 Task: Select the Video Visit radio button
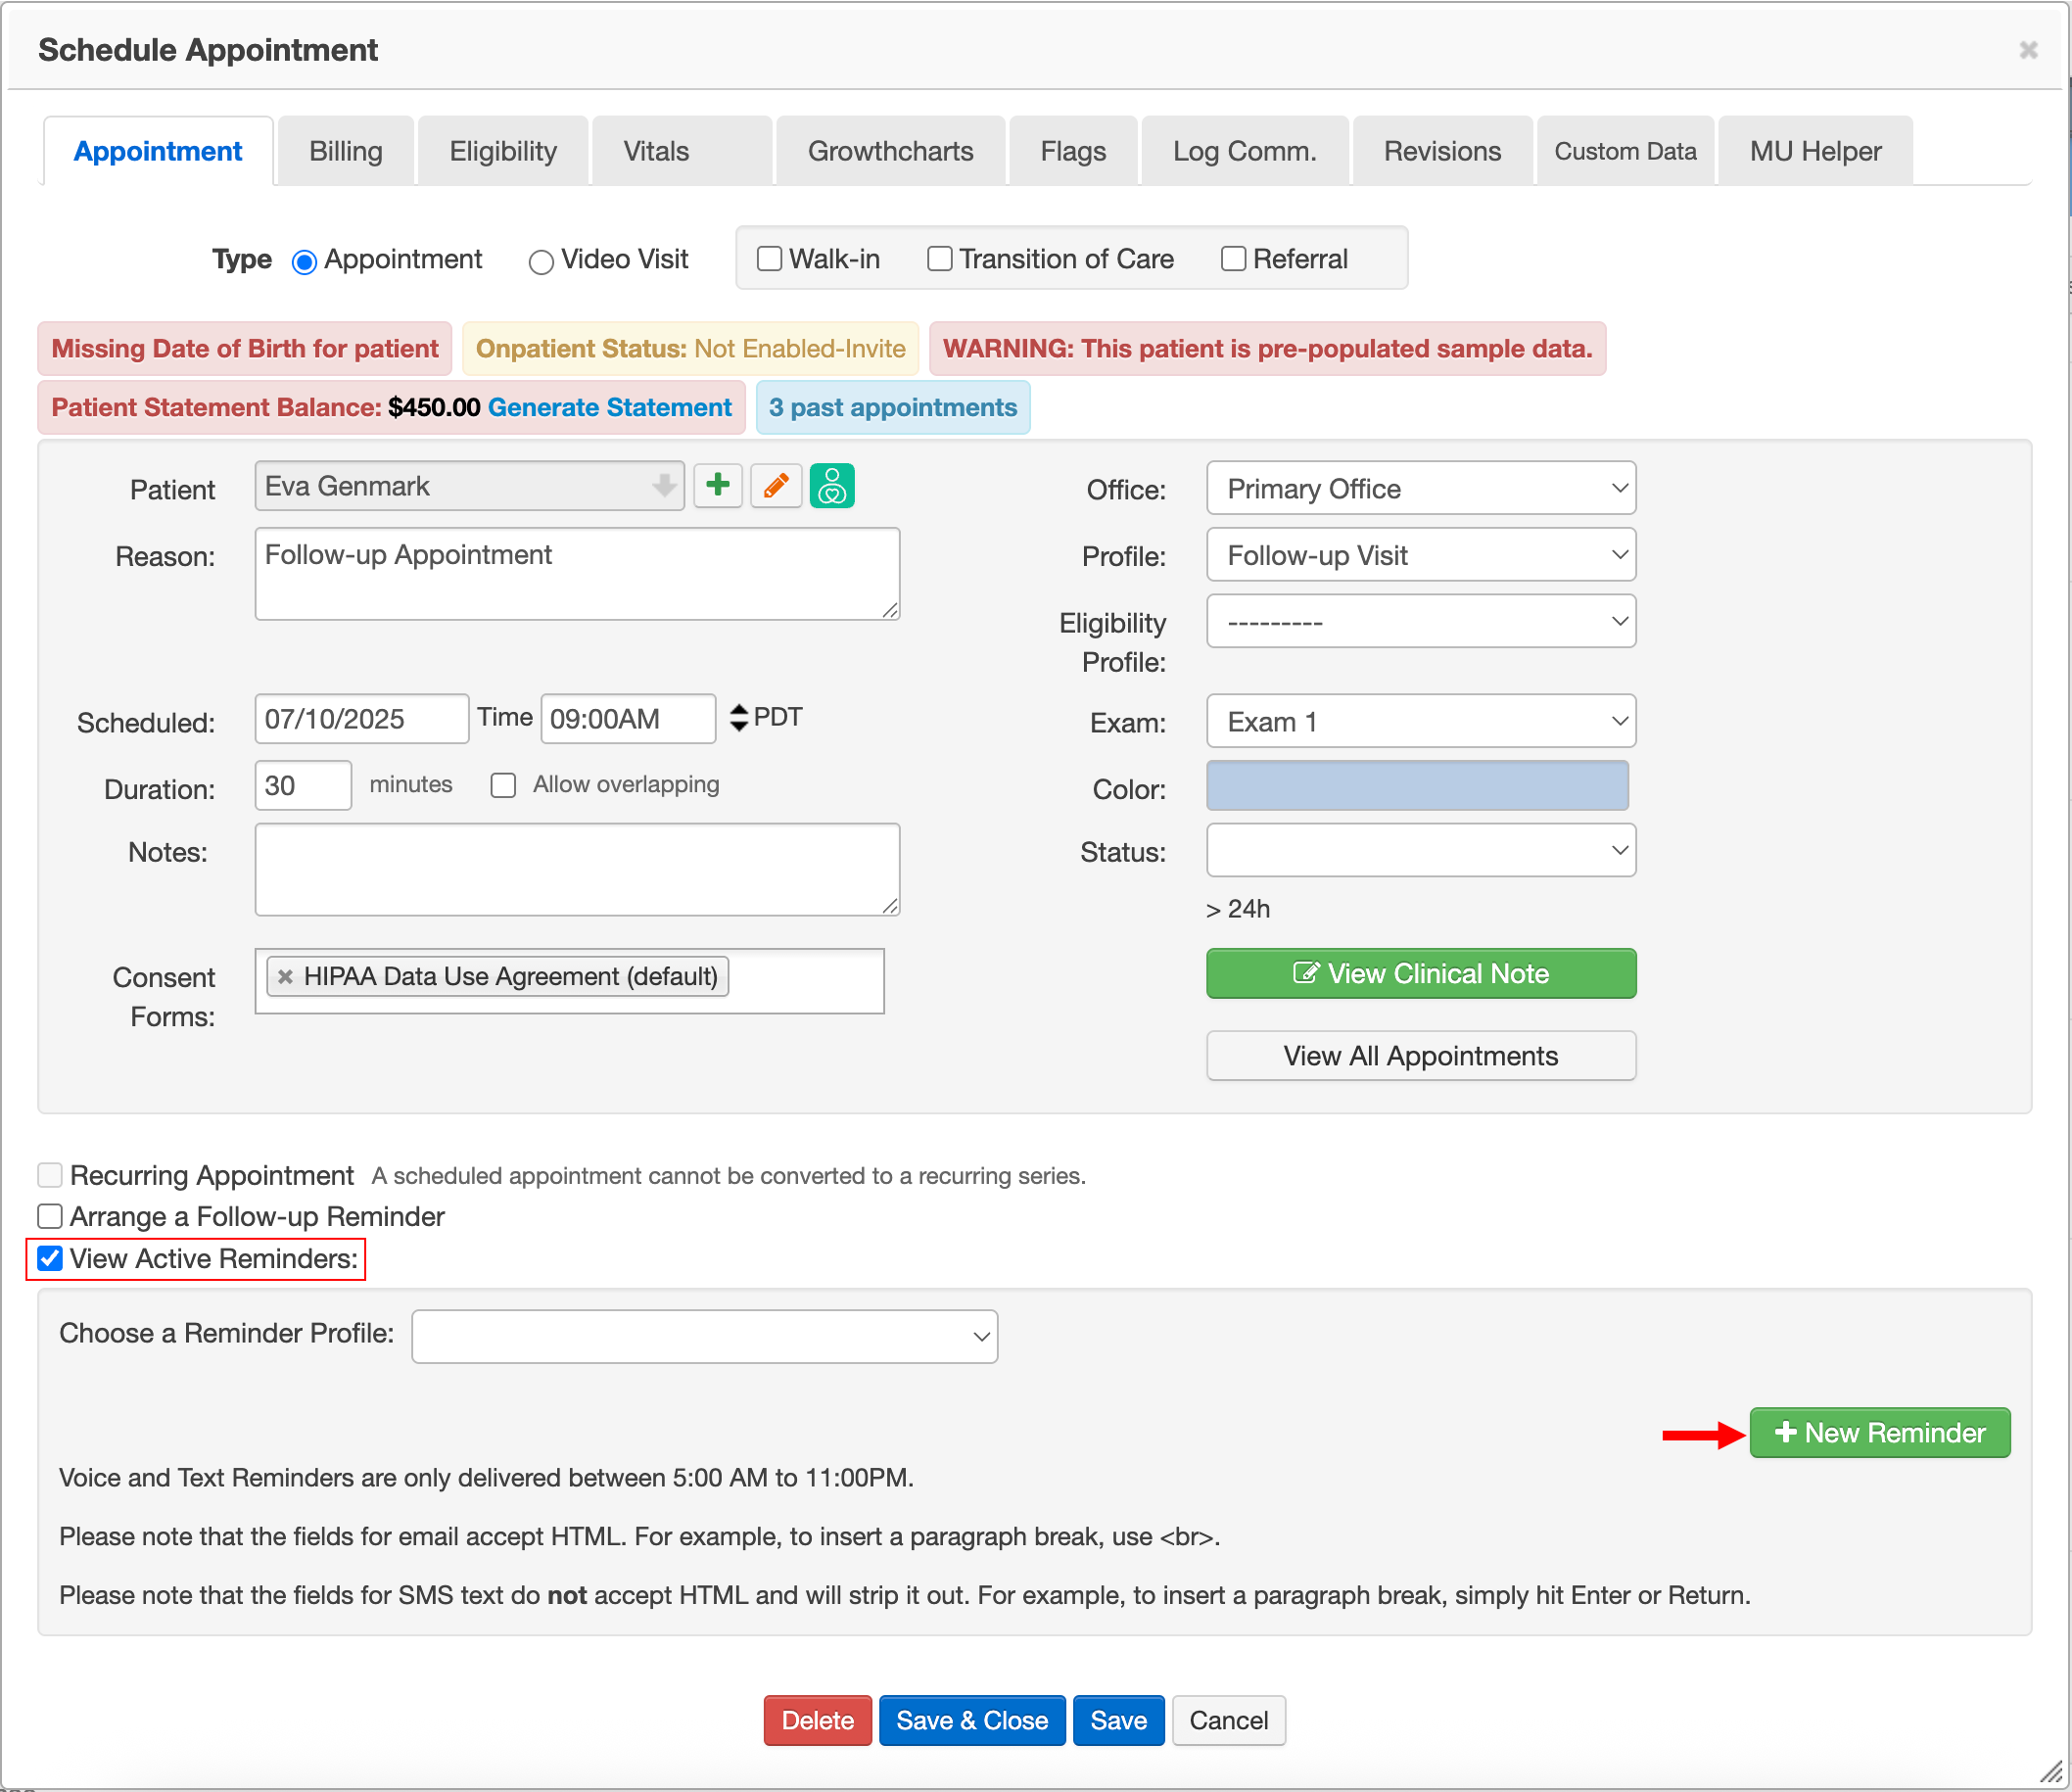point(541,262)
